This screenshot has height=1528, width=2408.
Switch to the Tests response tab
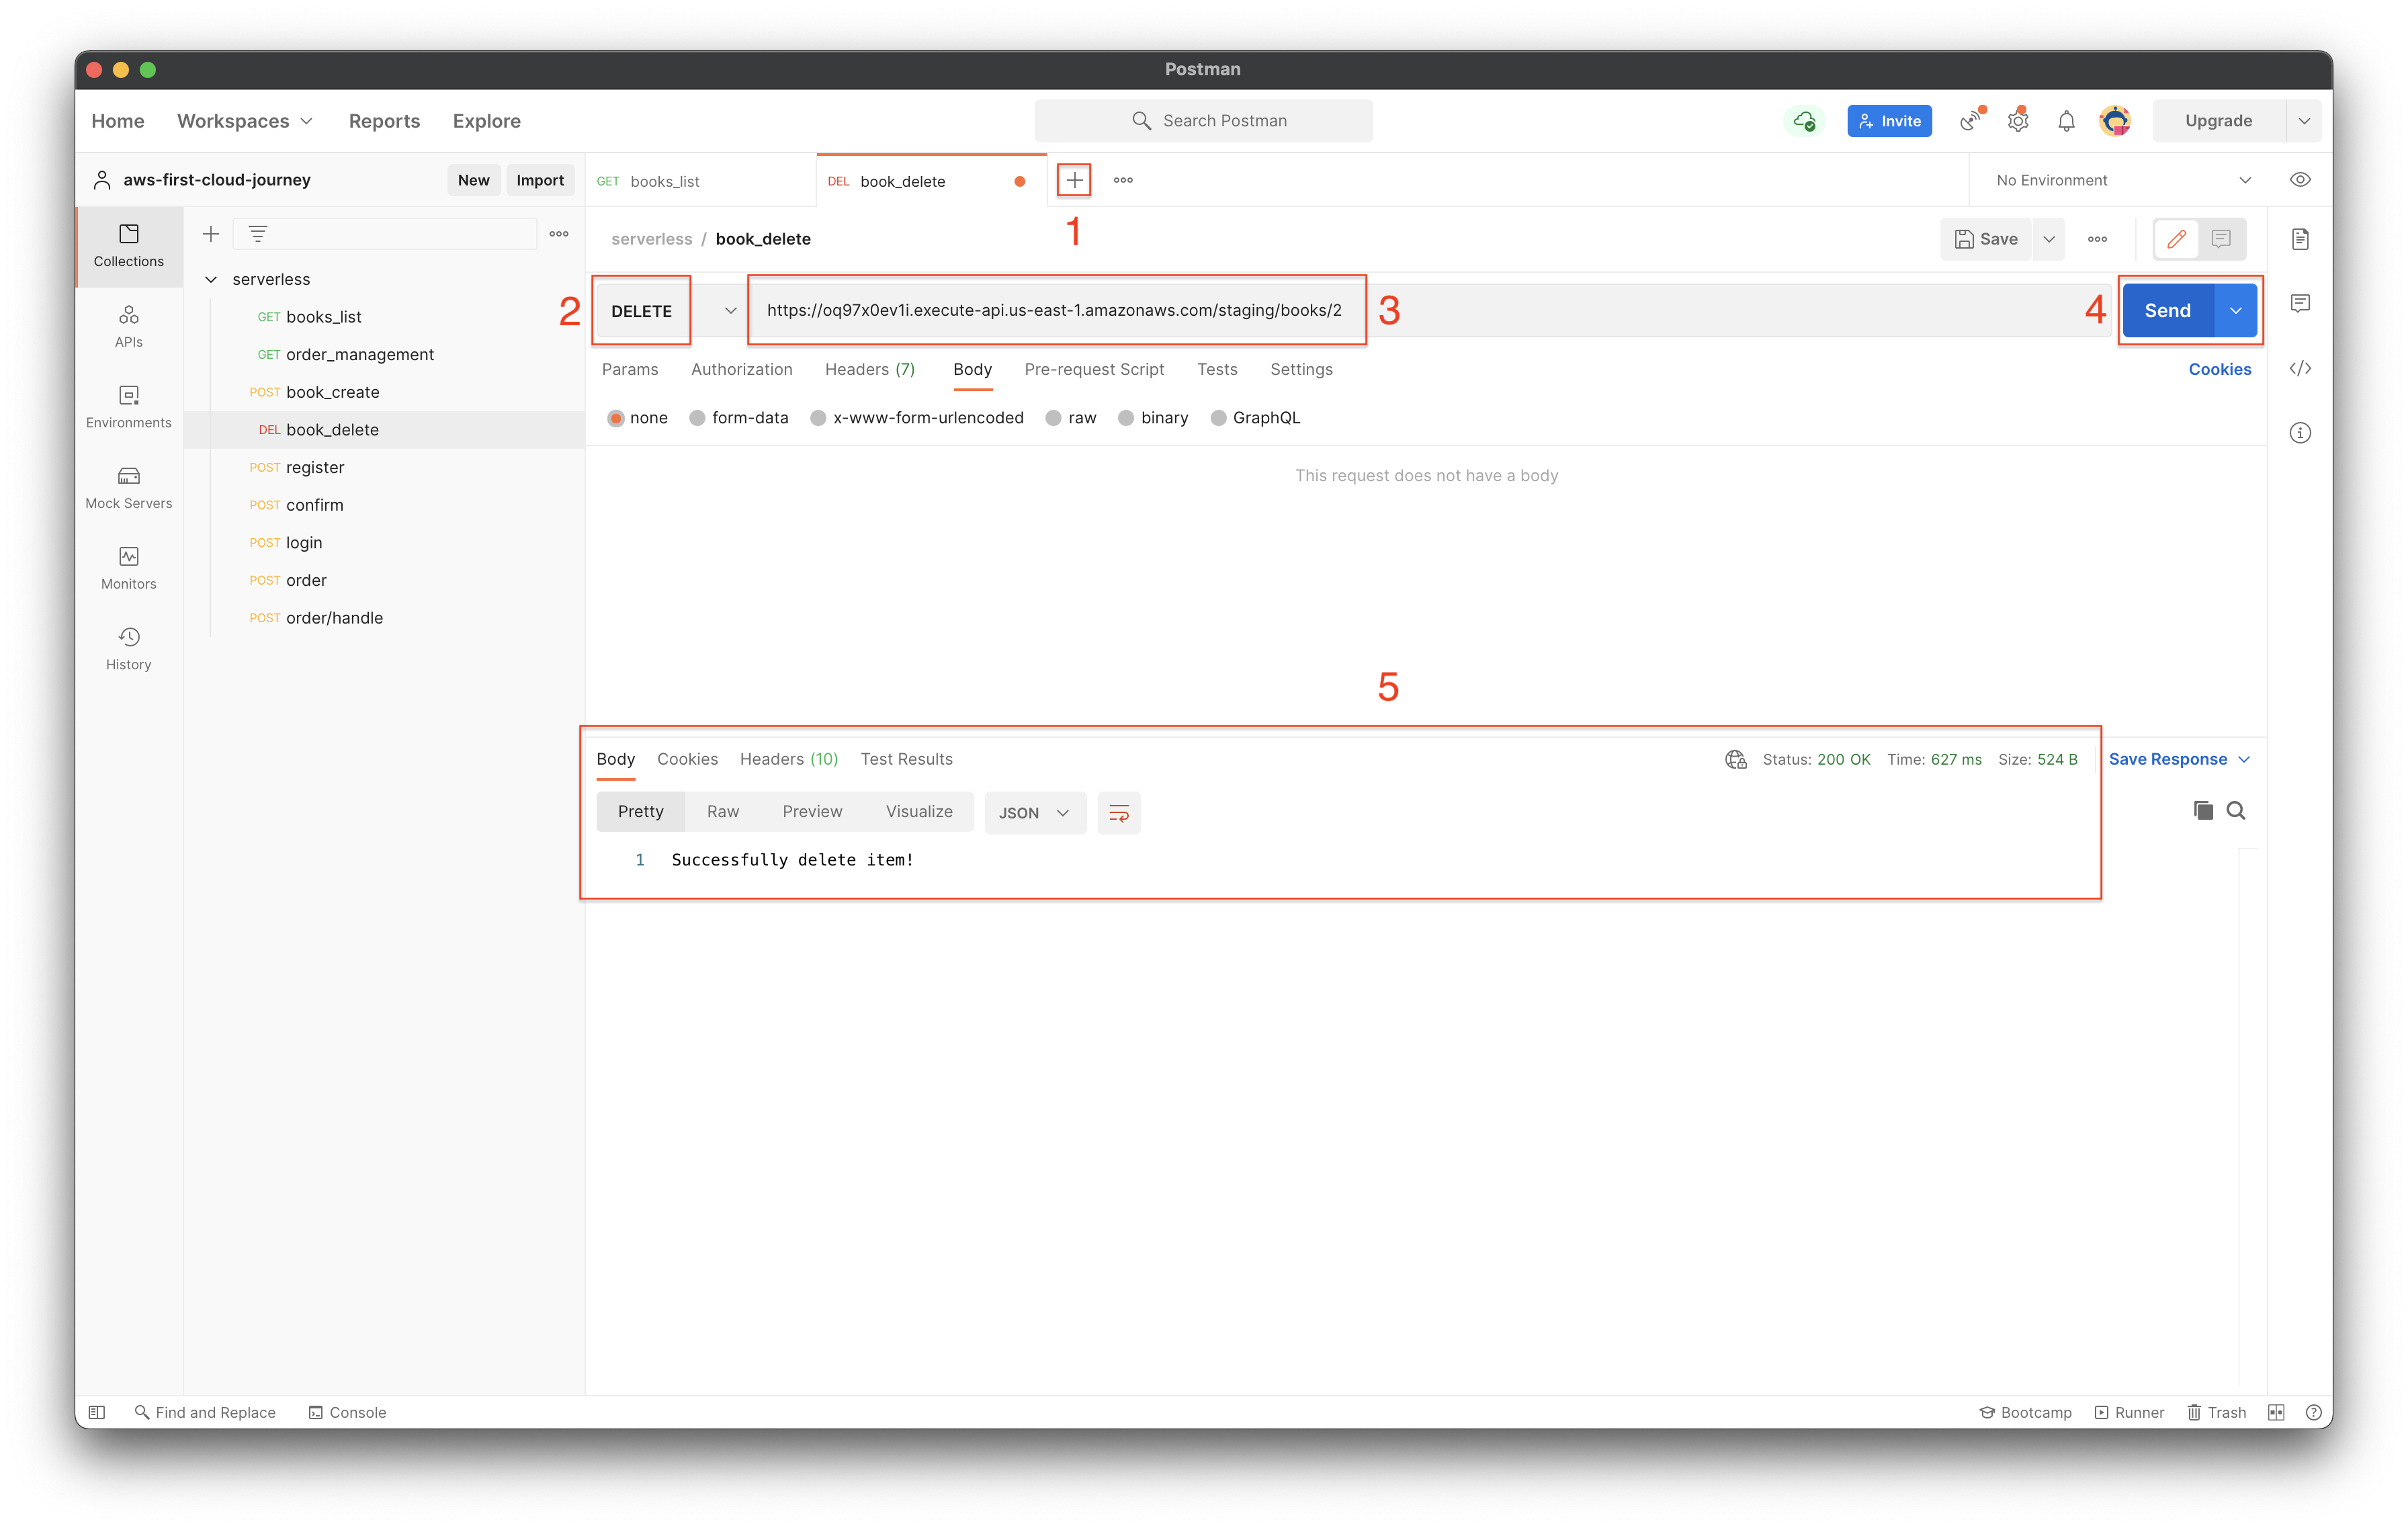pos(906,758)
